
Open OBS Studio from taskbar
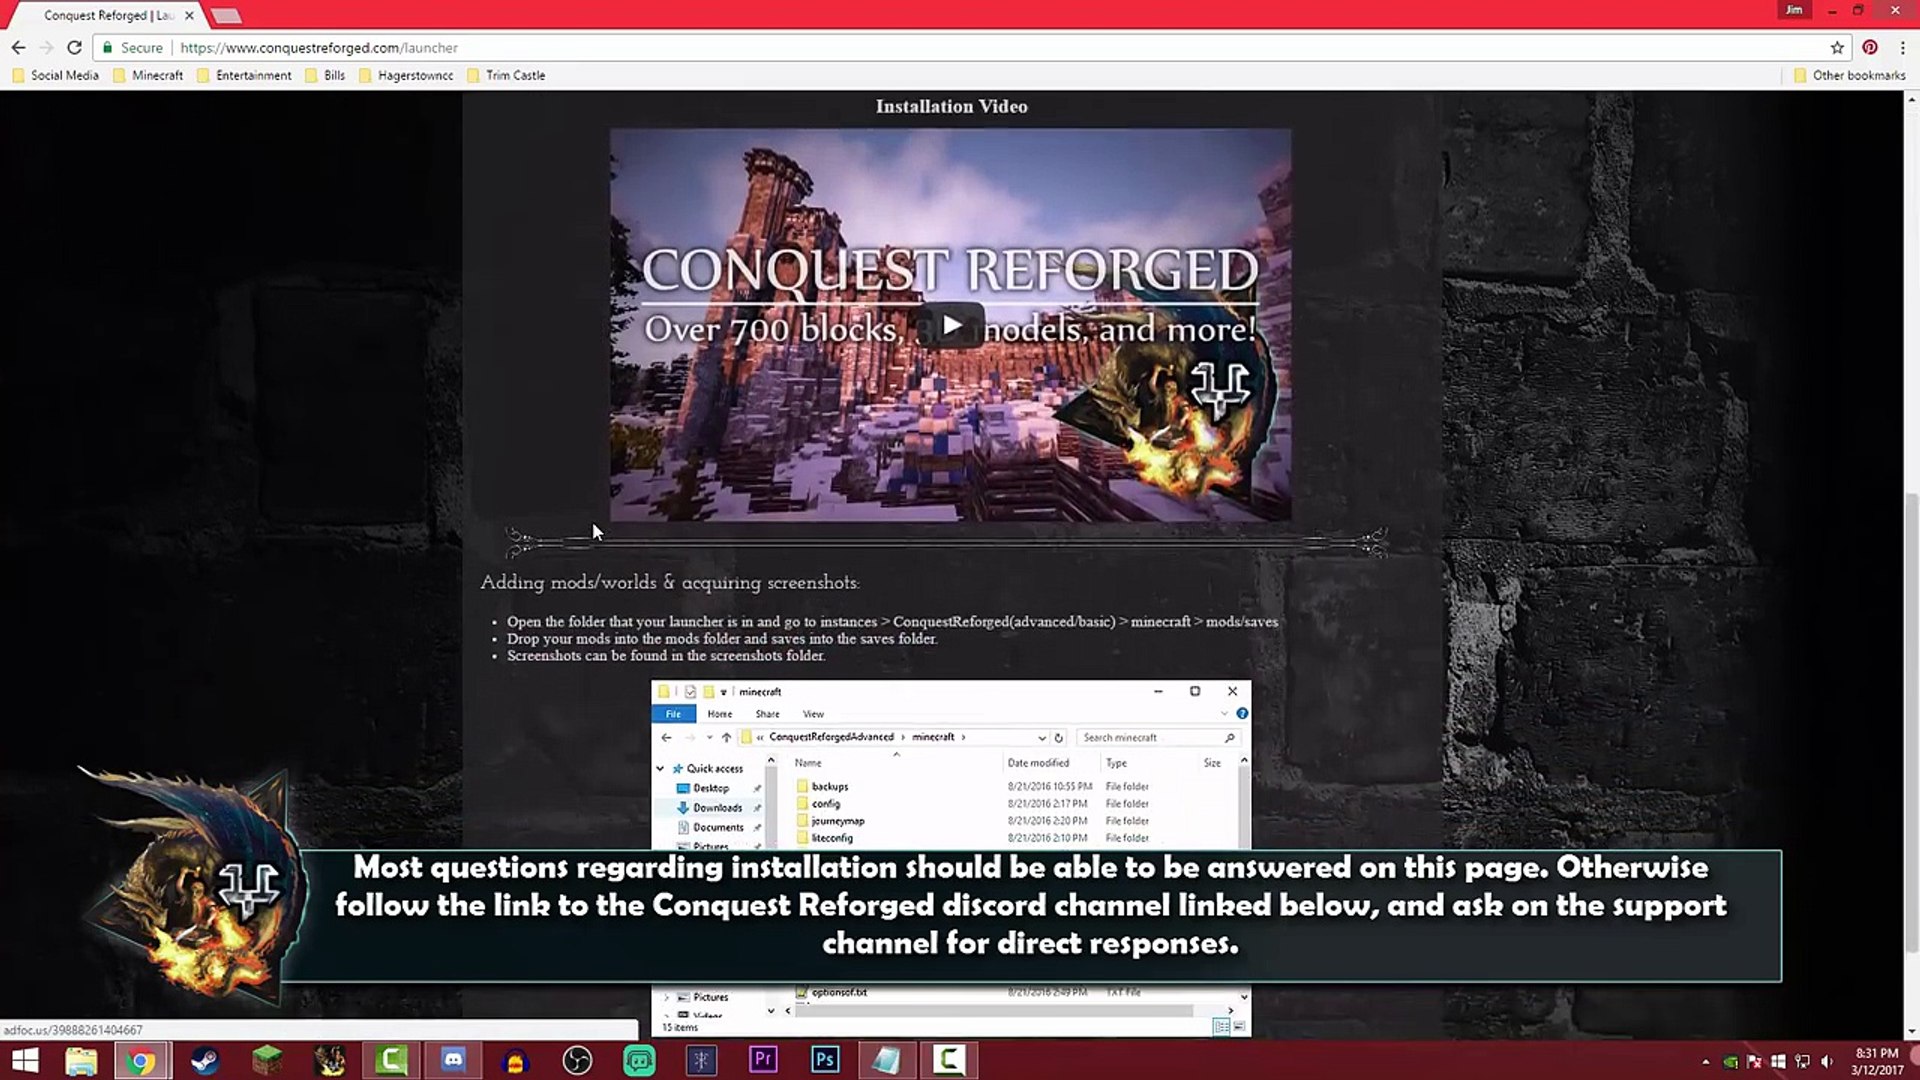[577, 1059]
